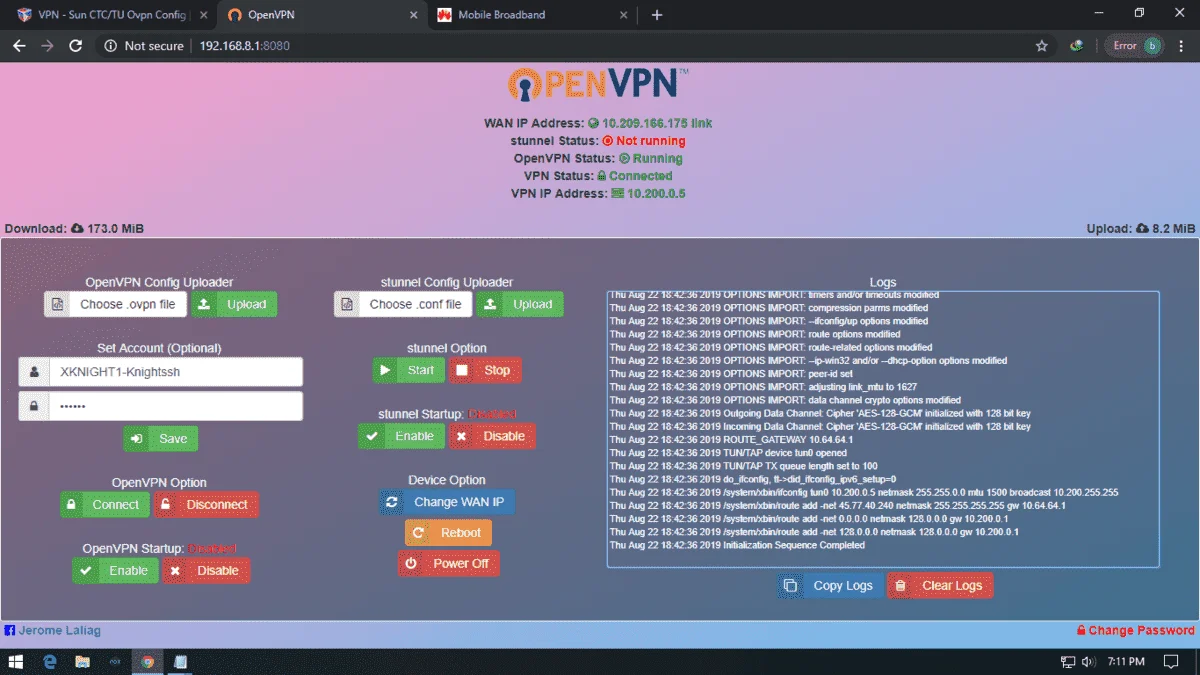Copy the logs to clipboard
Screen dimensions: 1200x675
830,586
